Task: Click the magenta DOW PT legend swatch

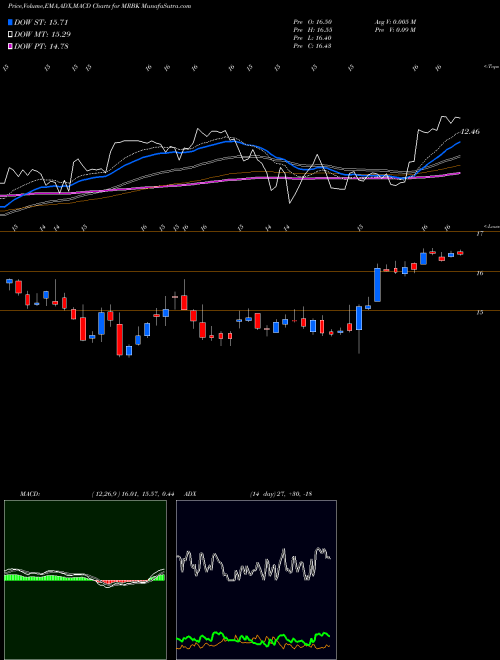Action: (x=10, y=46)
